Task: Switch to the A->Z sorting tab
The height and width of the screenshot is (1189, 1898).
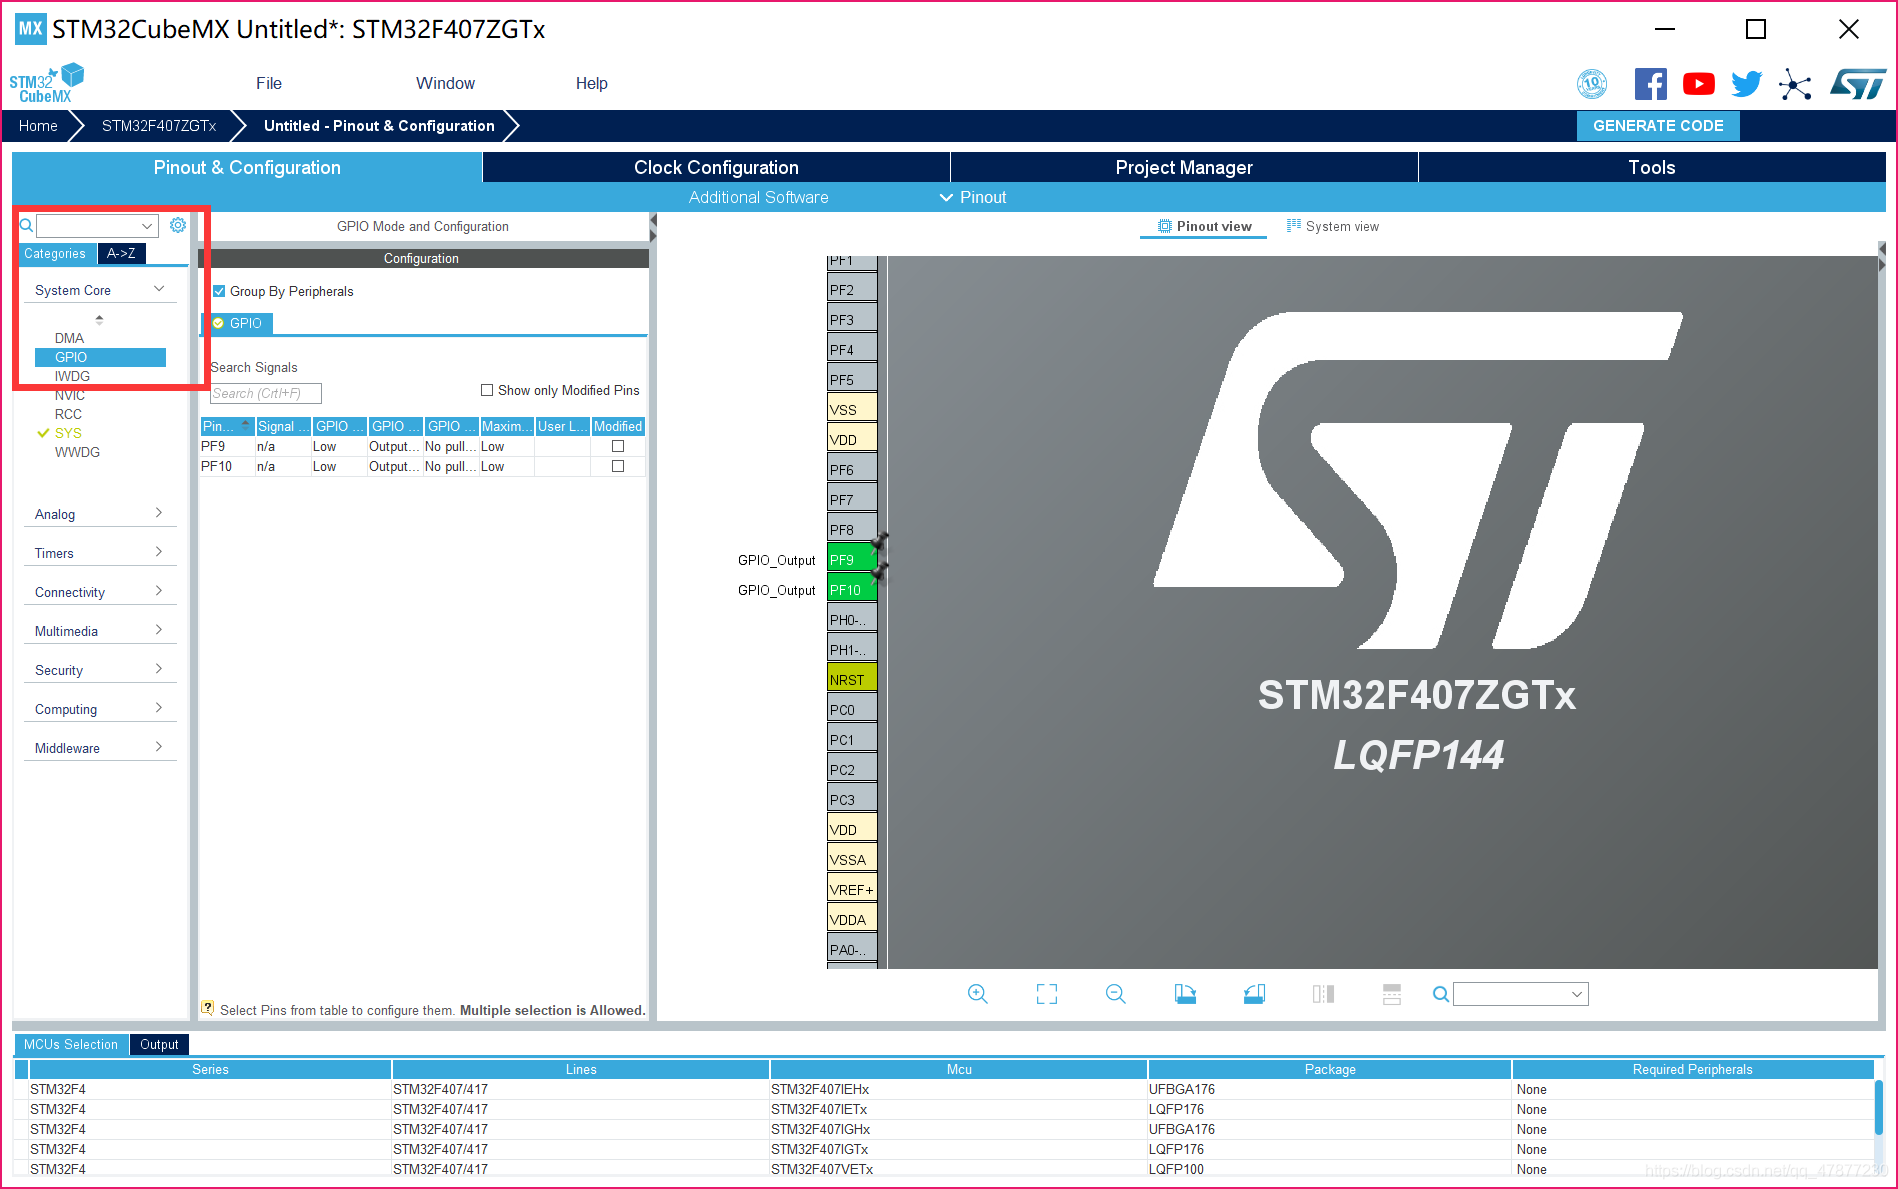Action: click(122, 254)
